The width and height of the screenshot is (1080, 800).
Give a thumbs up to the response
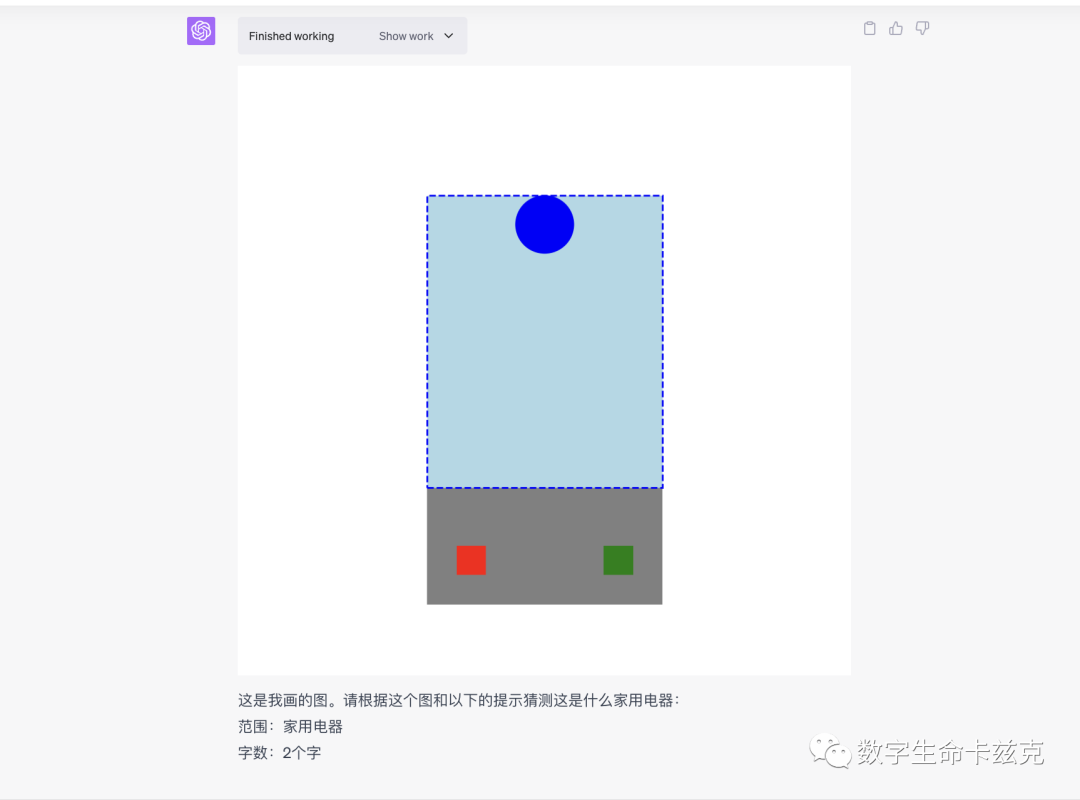(x=895, y=28)
